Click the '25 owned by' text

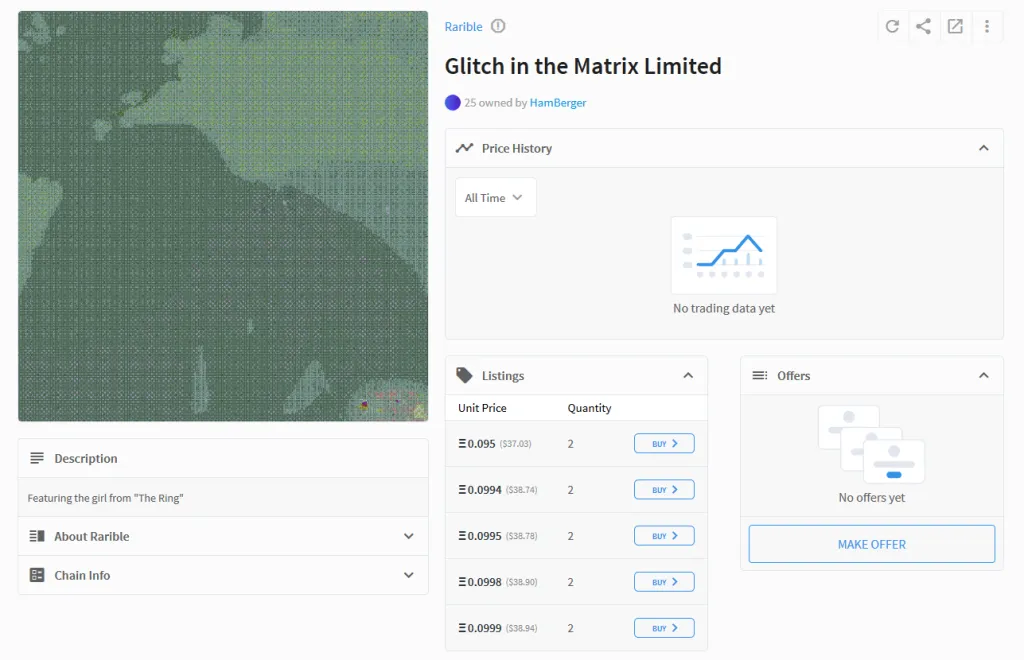pos(496,102)
